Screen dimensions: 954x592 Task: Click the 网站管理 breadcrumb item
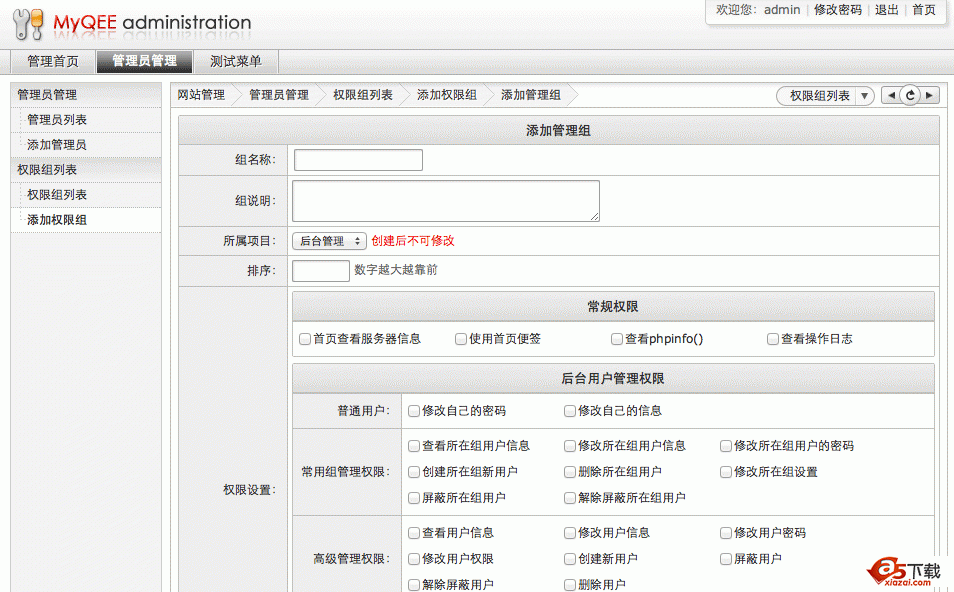[201, 95]
